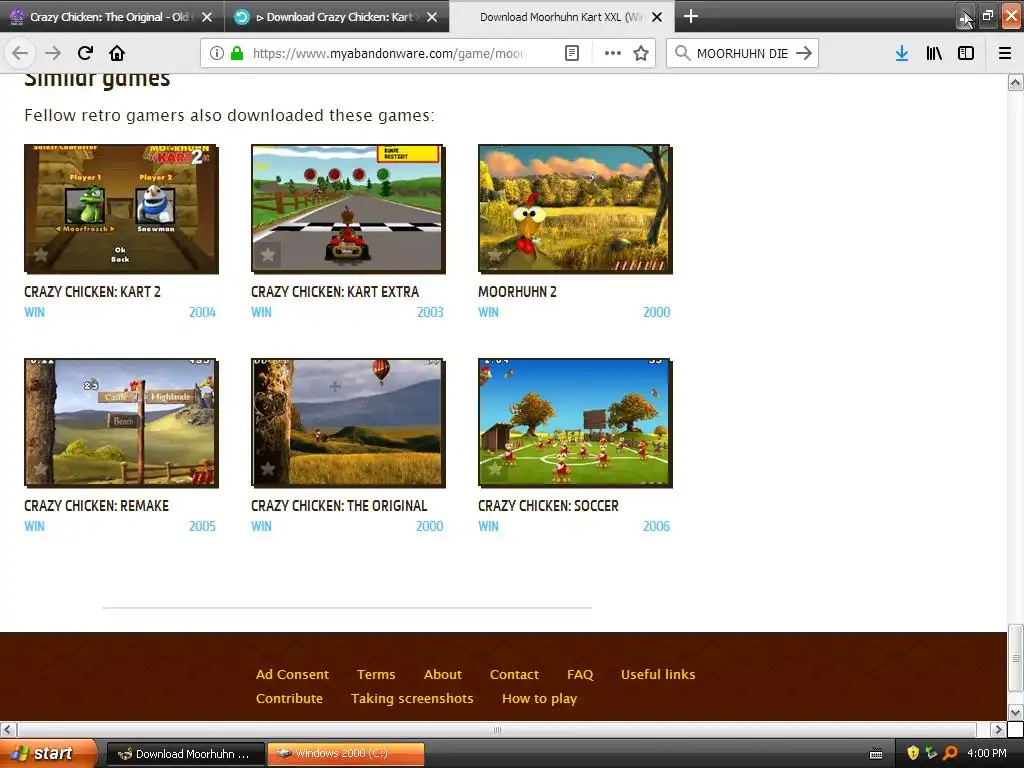Image resolution: width=1024 pixels, height=768 pixels.
Task: Favorite star on Crazy Chicken: The Original thumbnail
Action: pos(268,468)
